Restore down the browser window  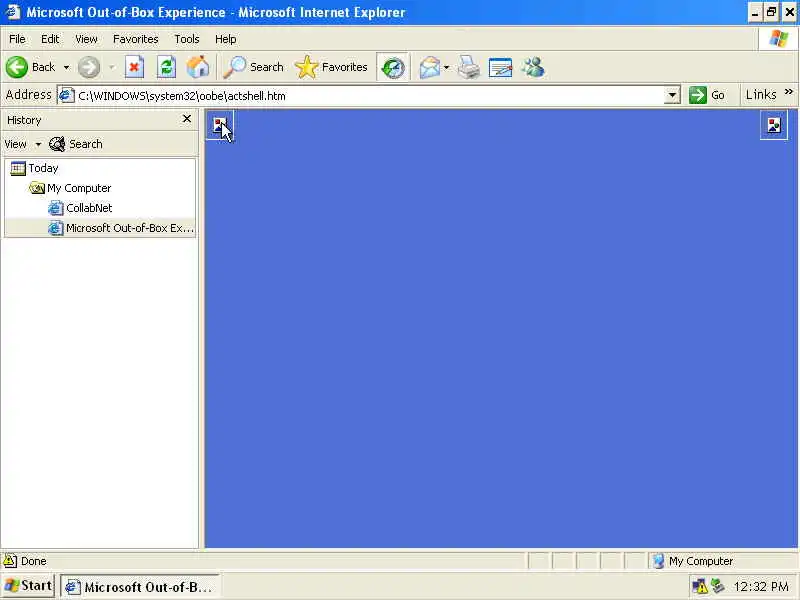(772, 12)
